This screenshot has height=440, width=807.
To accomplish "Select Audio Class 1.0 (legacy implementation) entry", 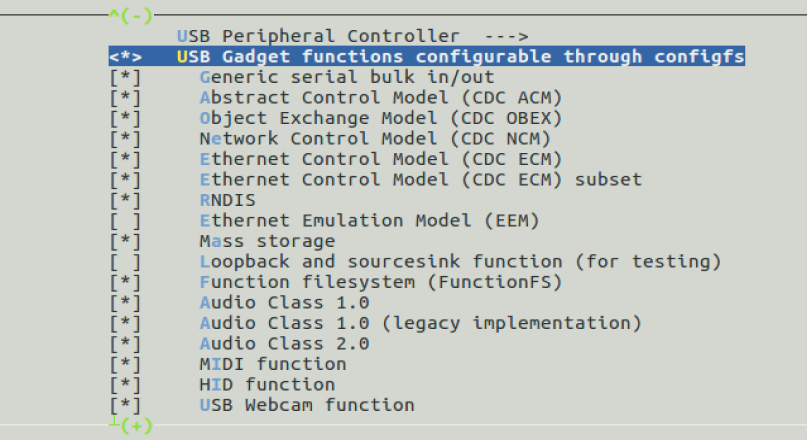I will tap(420, 323).
